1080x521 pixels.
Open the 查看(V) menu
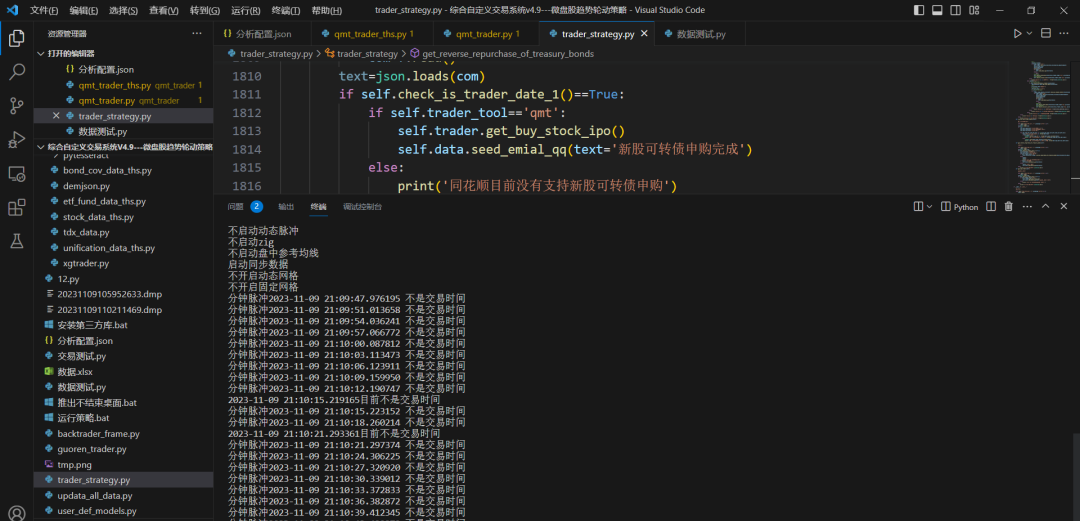tap(164, 10)
